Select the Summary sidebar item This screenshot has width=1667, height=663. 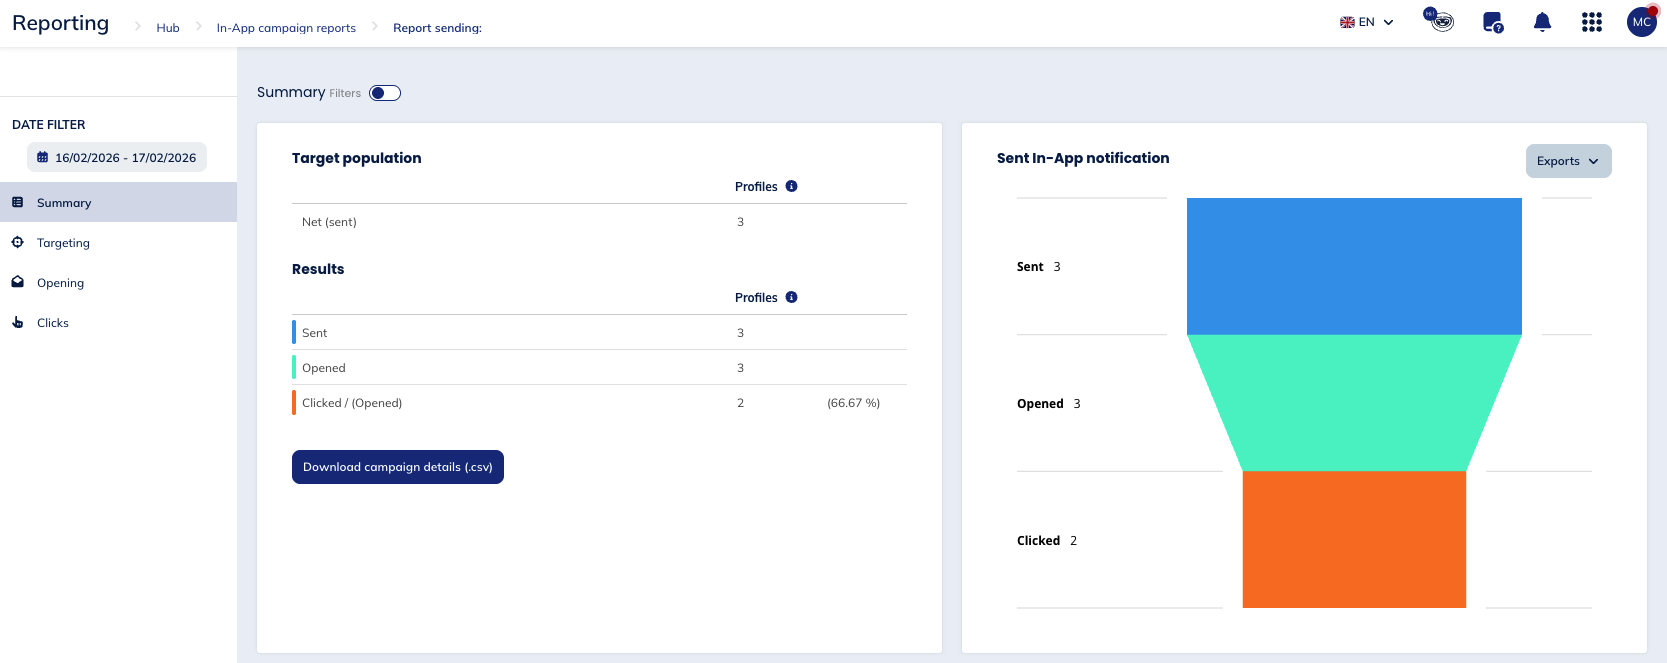[64, 203]
